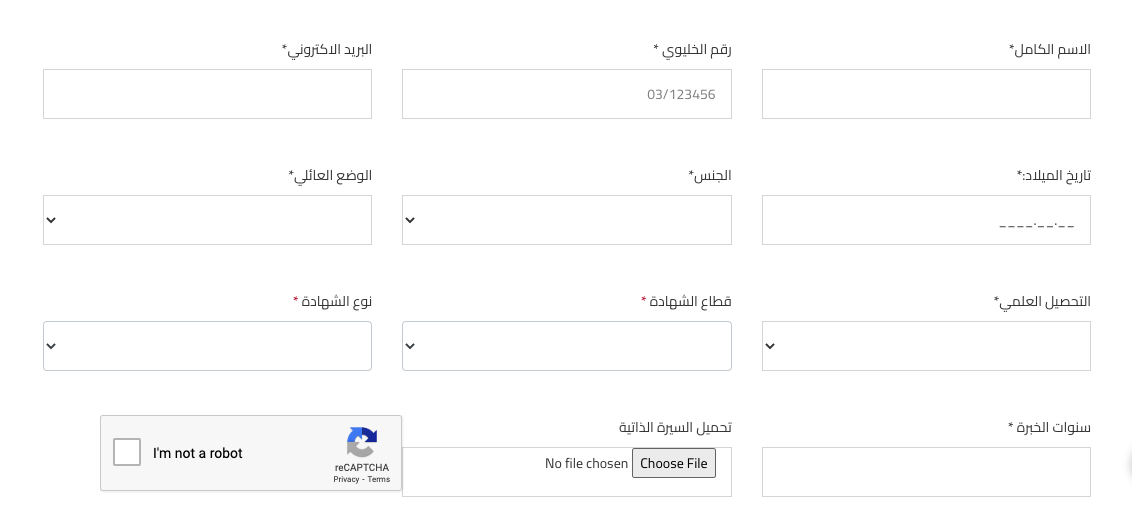Open the نوع الشهادة dropdown
1132x517 pixels.
pos(207,346)
